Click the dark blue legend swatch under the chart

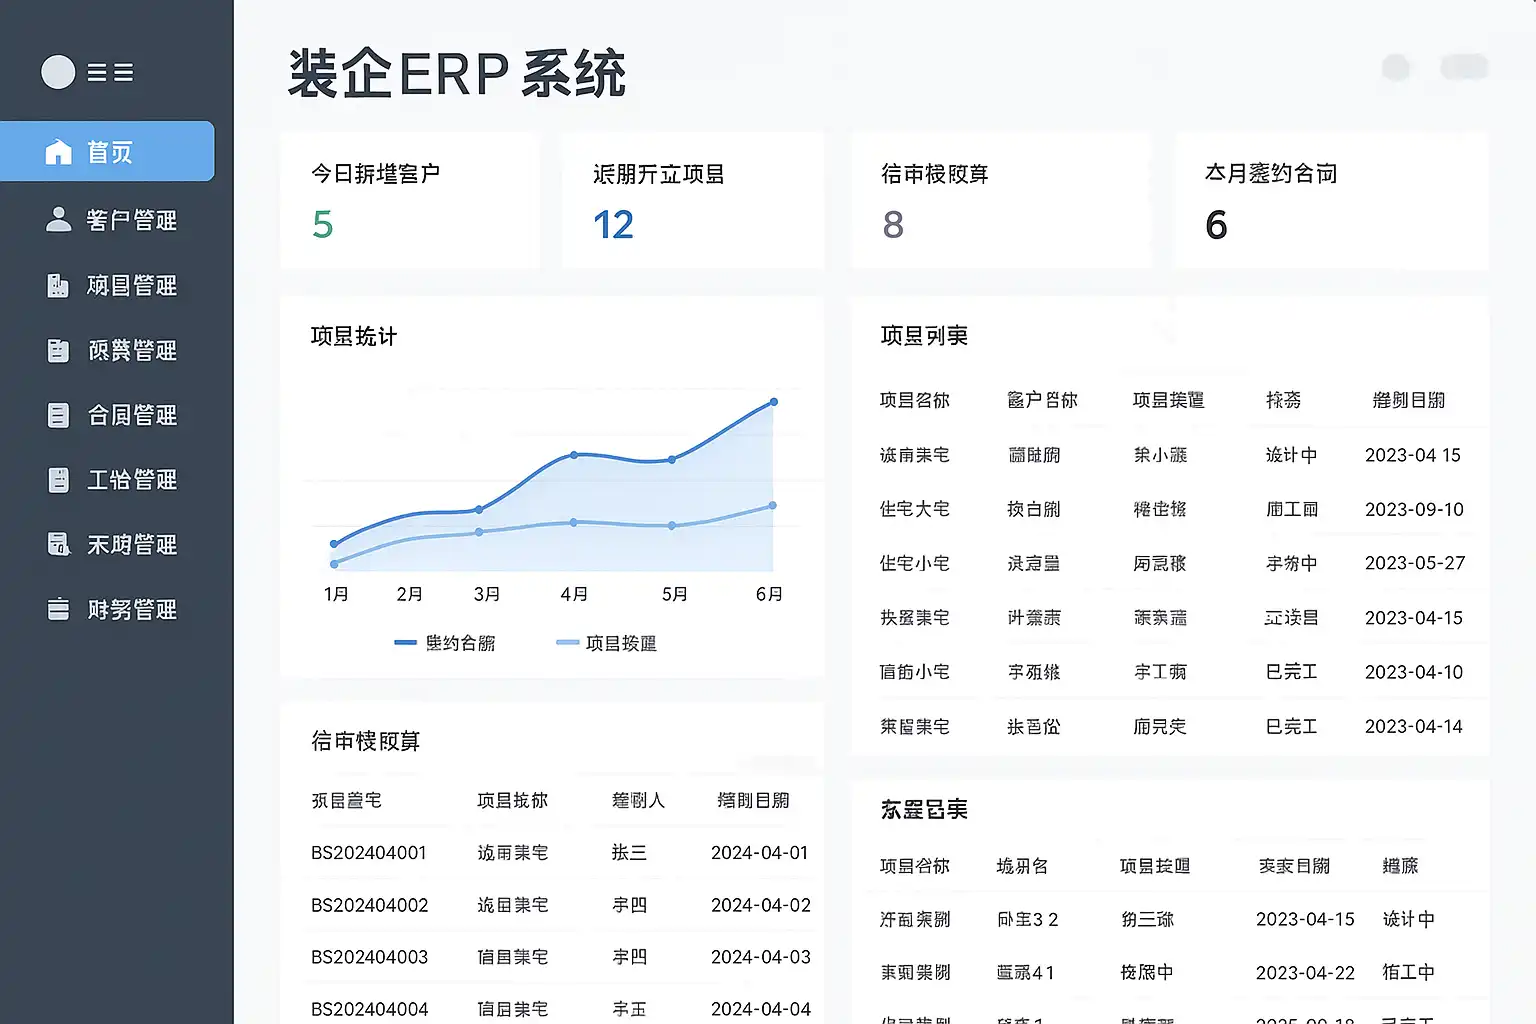[405, 643]
